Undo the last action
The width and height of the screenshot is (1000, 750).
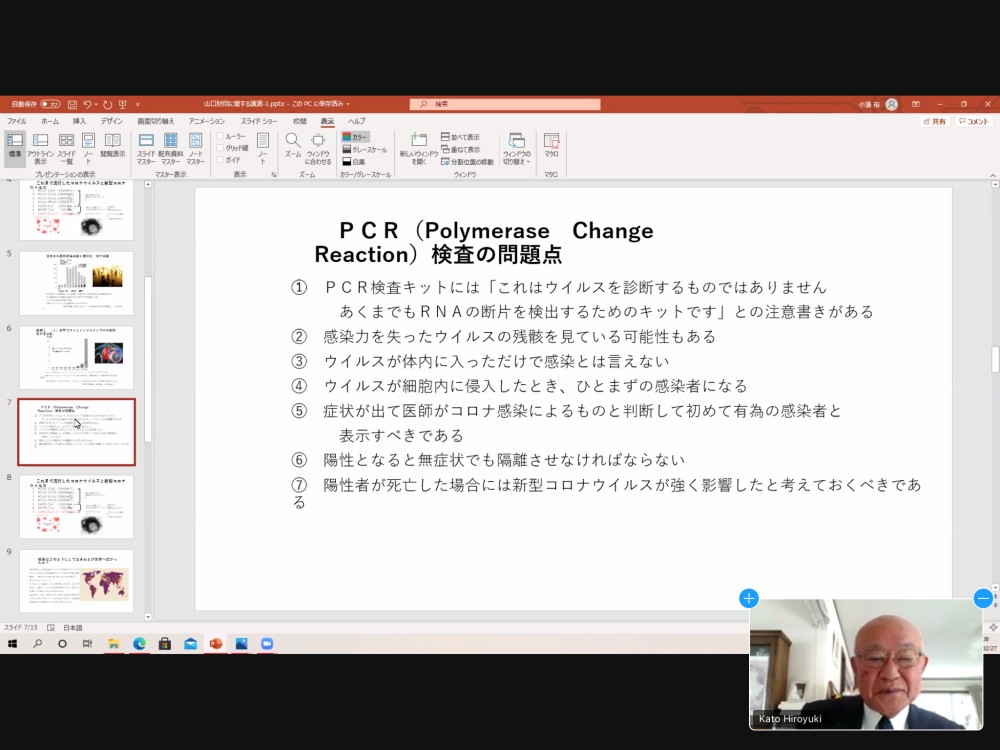pos(87,104)
